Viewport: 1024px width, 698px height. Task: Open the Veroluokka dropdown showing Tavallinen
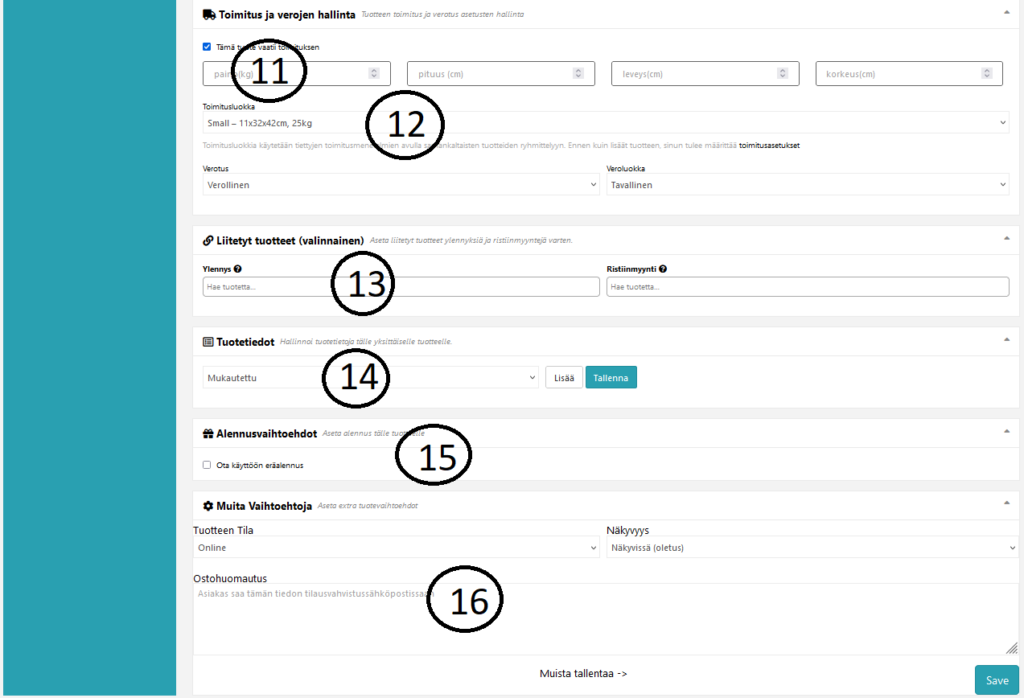807,185
